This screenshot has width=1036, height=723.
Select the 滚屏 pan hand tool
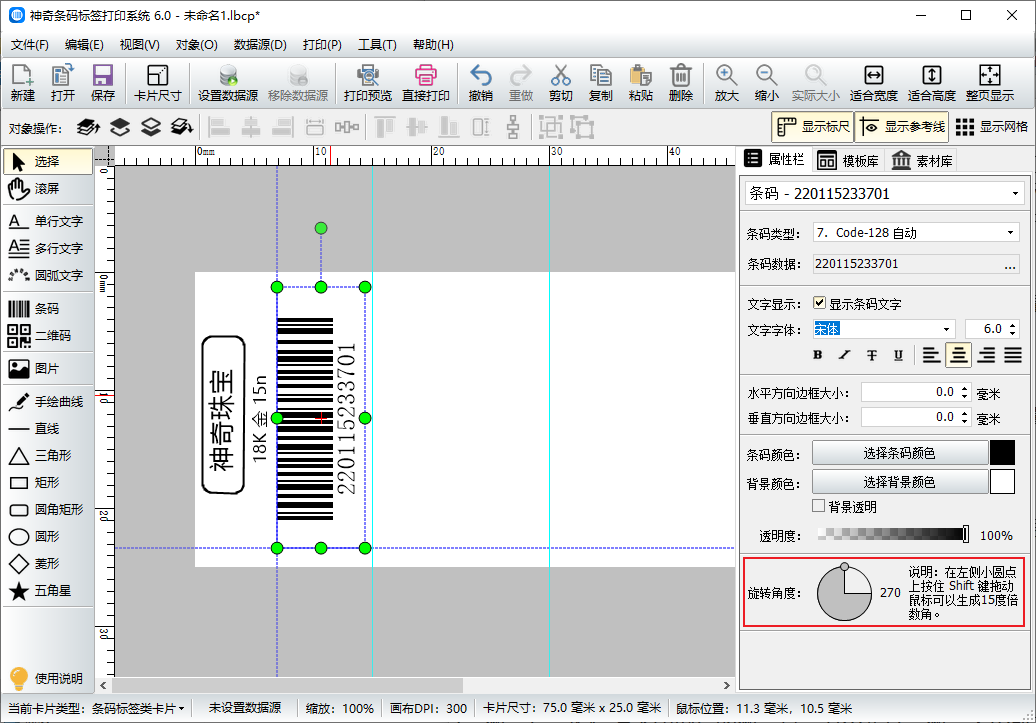[x=47, y=189]
